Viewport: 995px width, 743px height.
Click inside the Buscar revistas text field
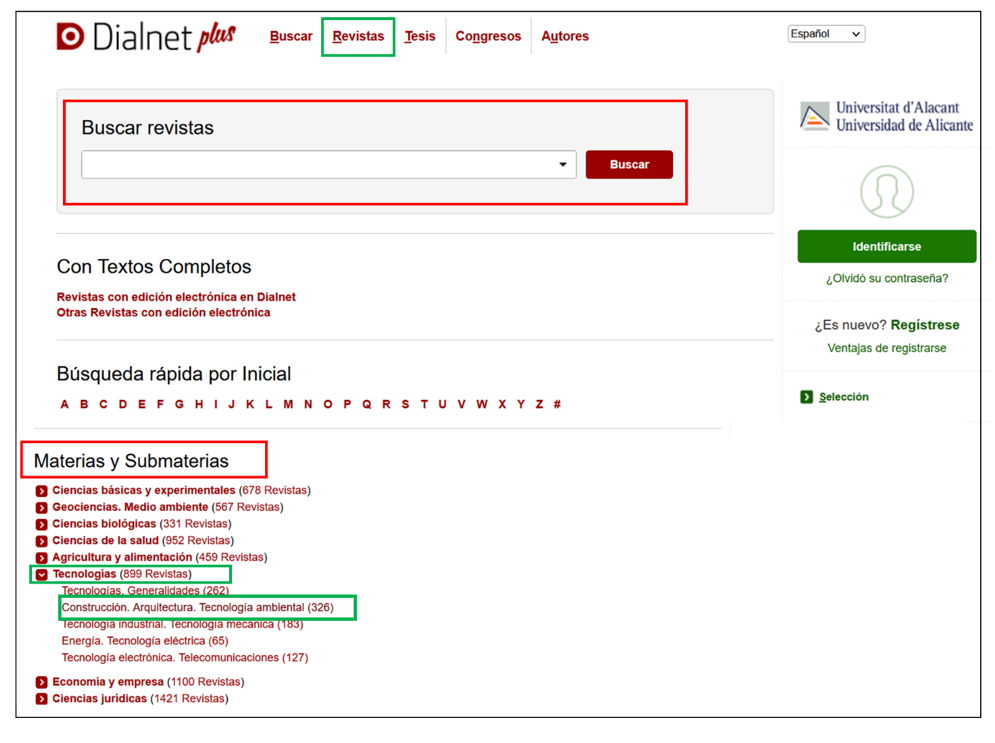click(x=315, y=165)
